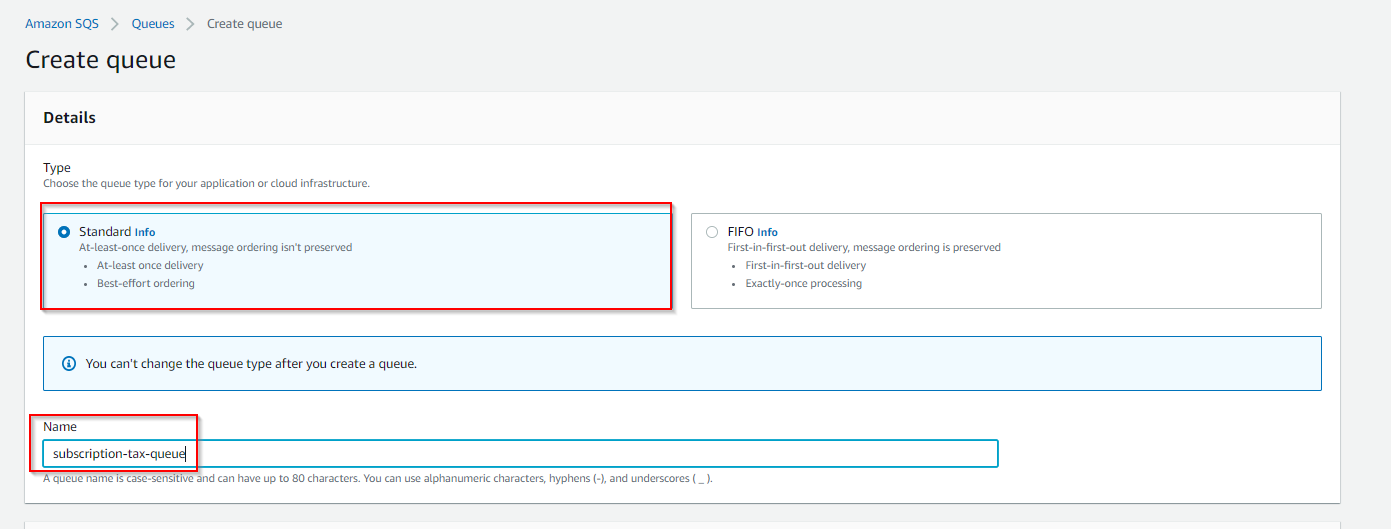Click the Standard tile's "Best-effort ordering" bullet

[145, 283]
